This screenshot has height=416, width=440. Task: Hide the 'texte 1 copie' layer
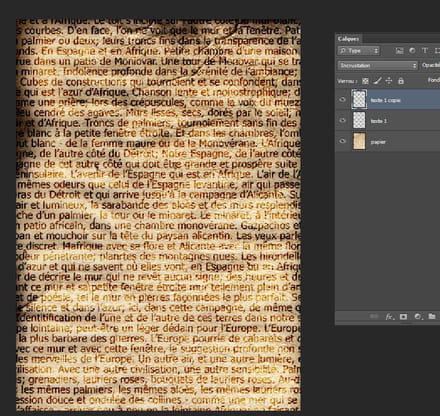[x=342, y=100]
